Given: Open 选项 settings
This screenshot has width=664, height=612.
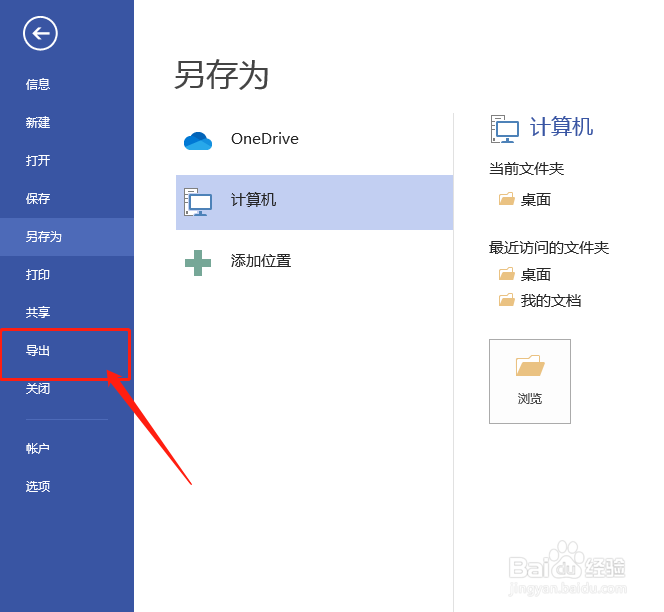Looking at the screenshot, I should 38,486.
